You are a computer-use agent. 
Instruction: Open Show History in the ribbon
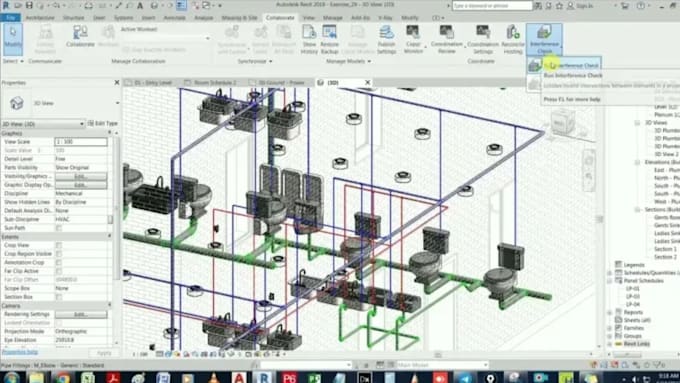click(x=309, y=39)
